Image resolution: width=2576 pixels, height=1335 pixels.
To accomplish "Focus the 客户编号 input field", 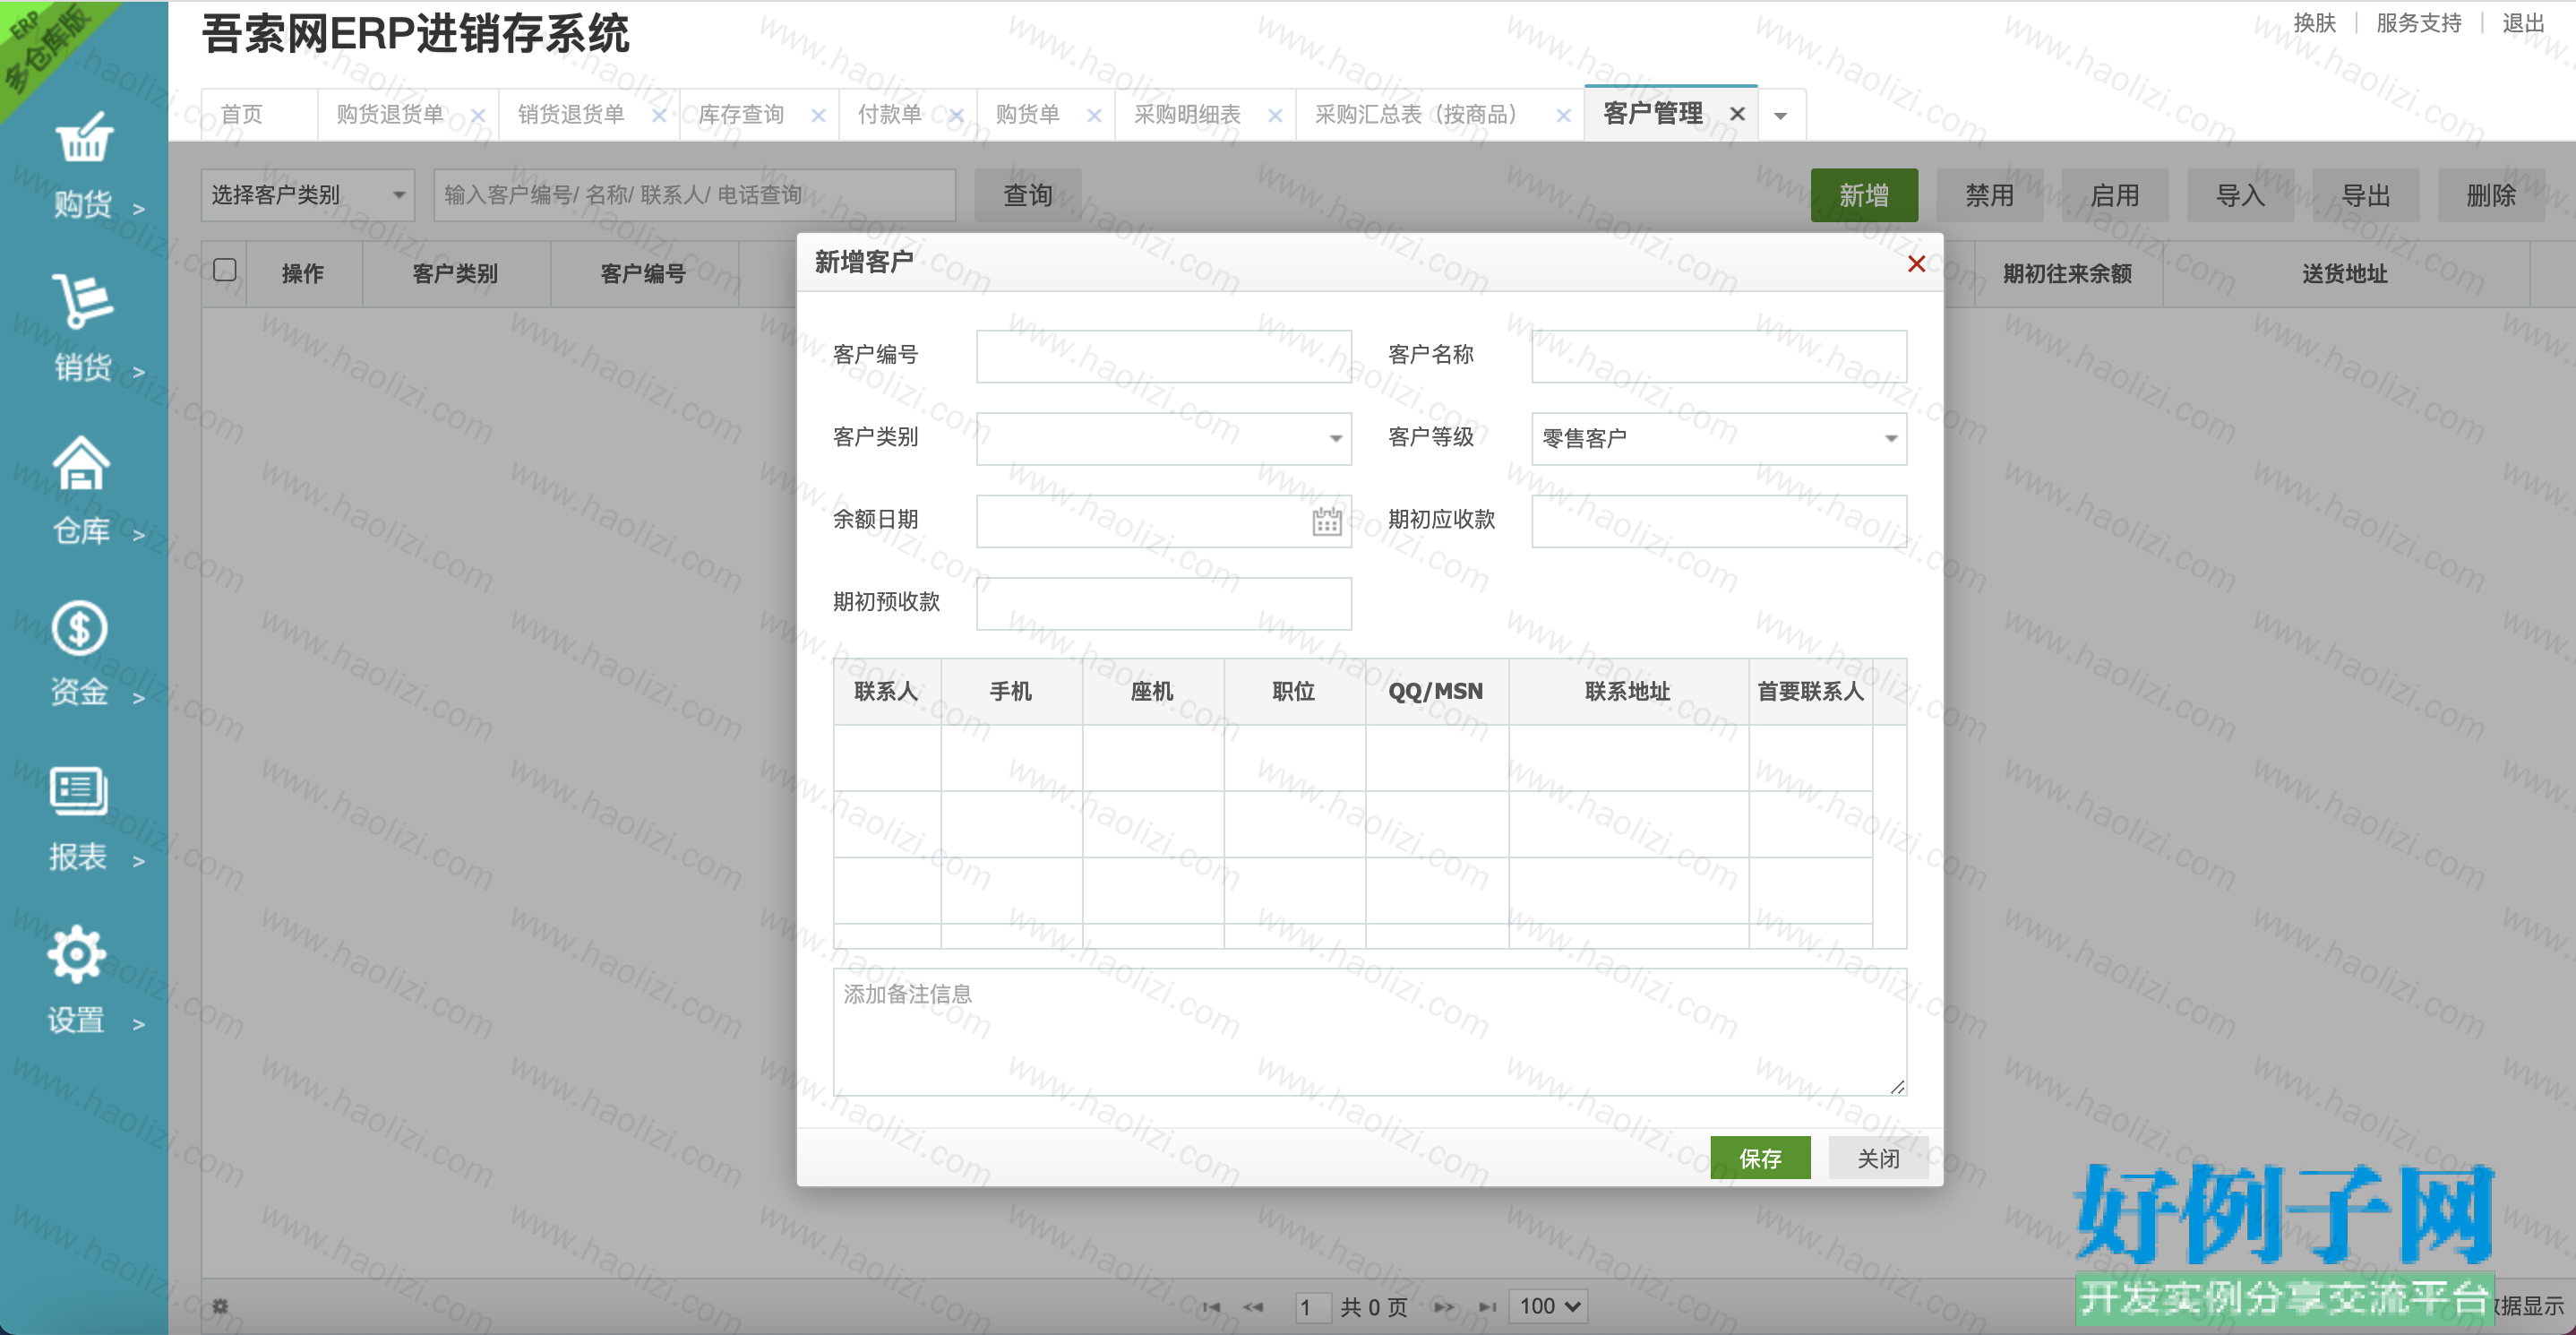I will coord(1164,357).
